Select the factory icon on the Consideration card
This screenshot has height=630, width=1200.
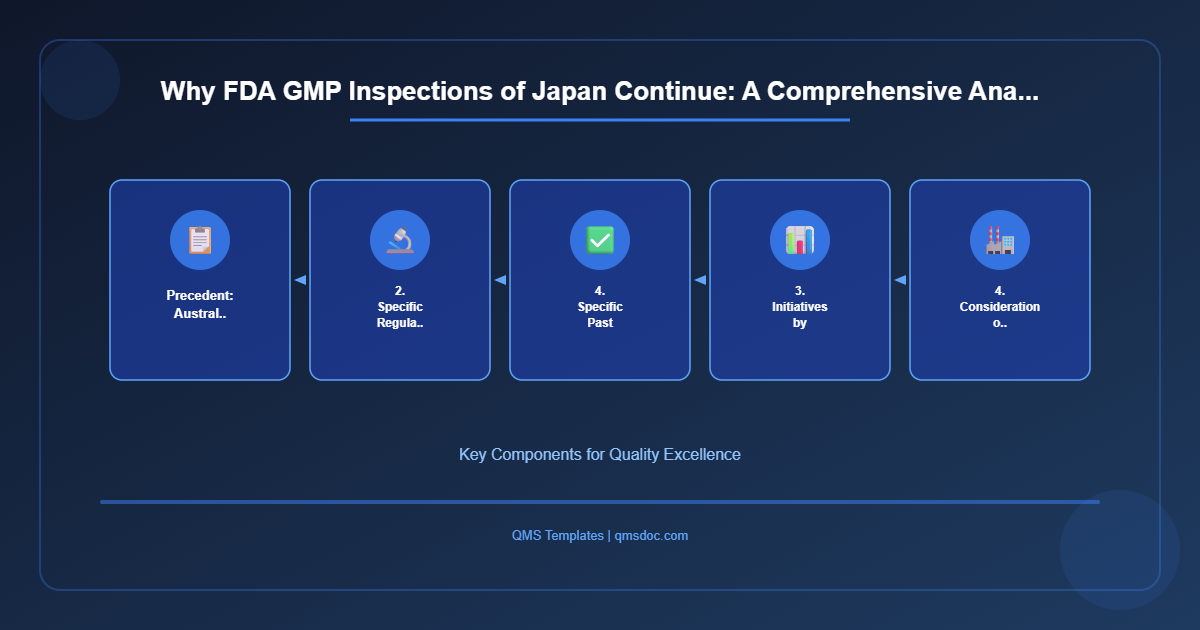(x=1000, y=240)
